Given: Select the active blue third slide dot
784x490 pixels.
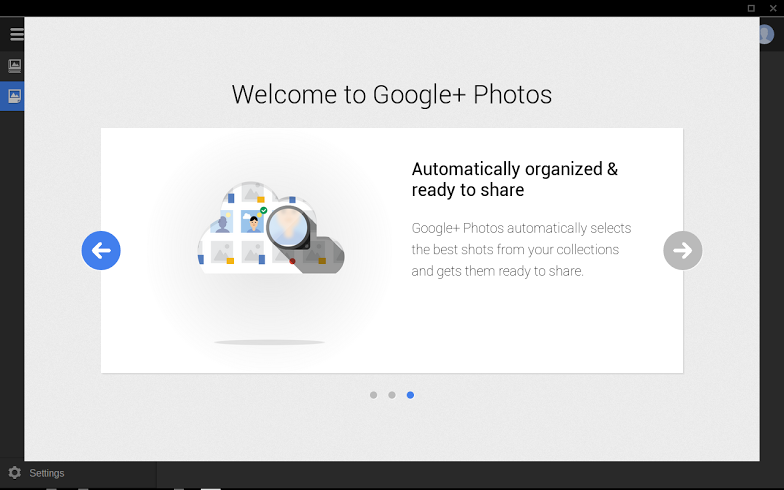Looking at the screenshot, I should pyautogui.click(x=410, y=395).
